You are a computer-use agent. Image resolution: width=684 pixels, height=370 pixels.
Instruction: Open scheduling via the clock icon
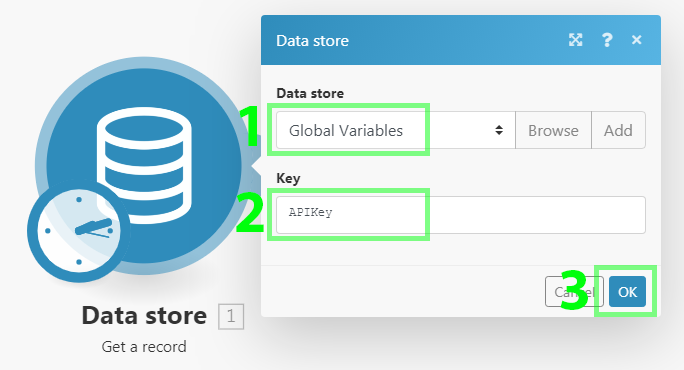tap(79, 230)
